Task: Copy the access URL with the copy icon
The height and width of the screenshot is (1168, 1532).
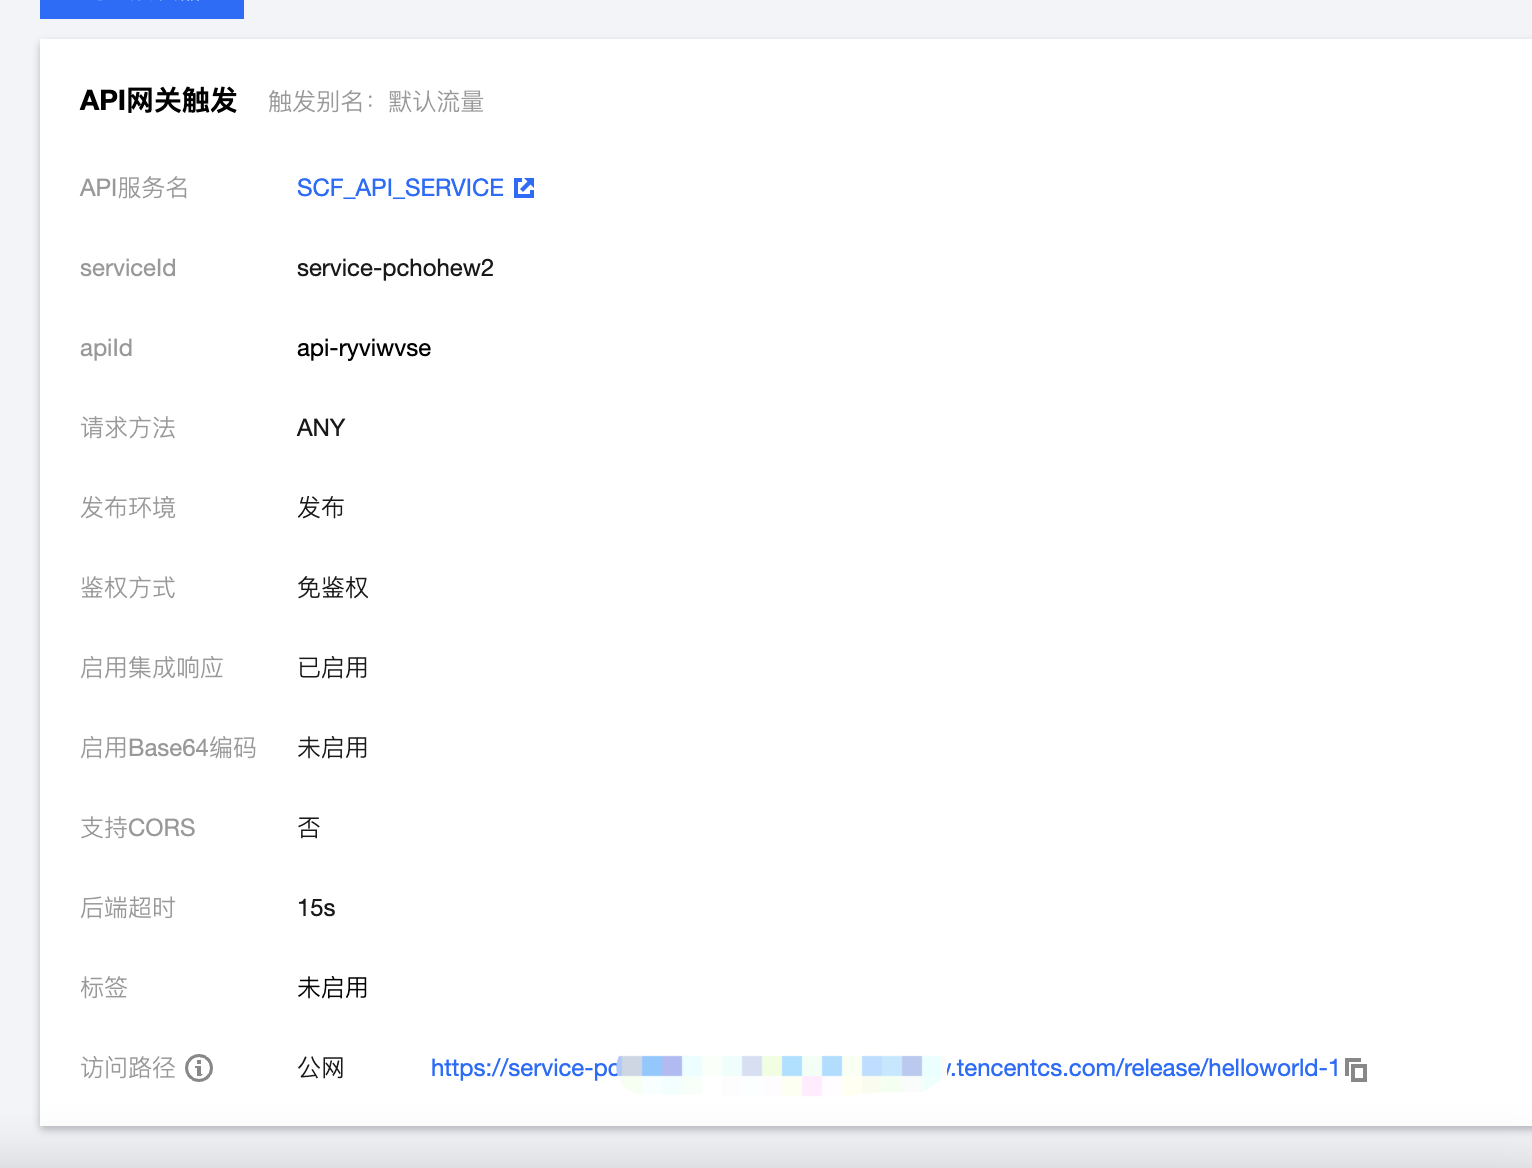Action: click(x=1356, y=1069)
